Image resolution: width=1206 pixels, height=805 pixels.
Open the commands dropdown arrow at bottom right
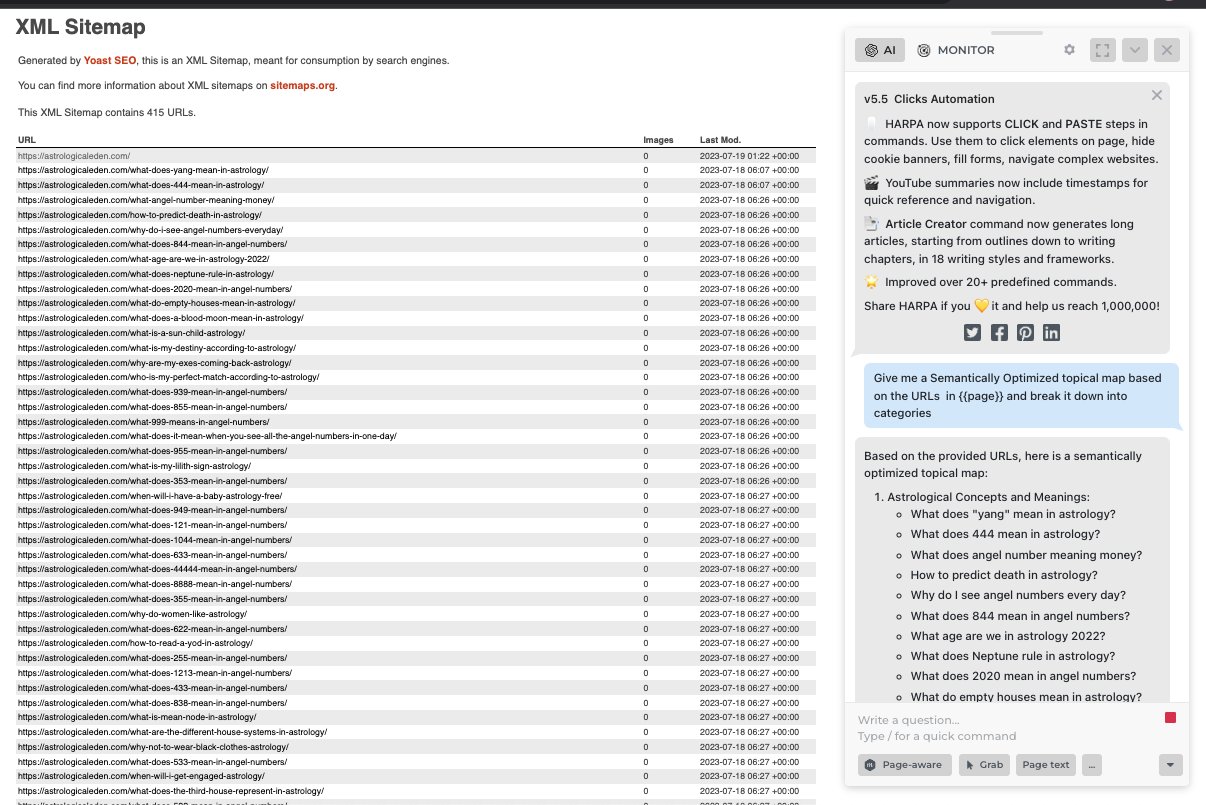click(1170, 764)
